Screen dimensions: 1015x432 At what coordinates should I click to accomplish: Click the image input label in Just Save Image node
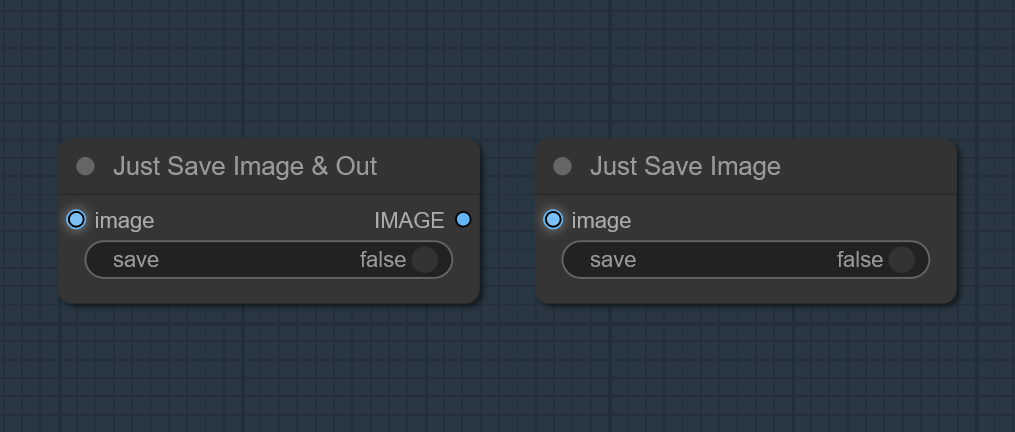tap(601, 221)
